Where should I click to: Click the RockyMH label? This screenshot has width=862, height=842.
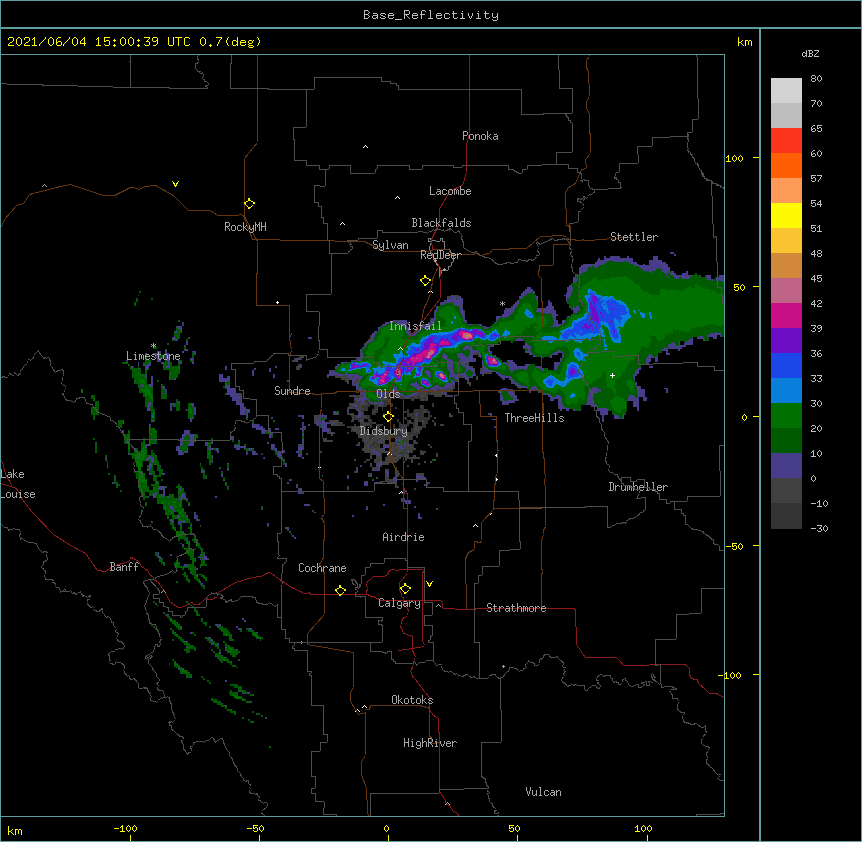click(x=245, y=227)
